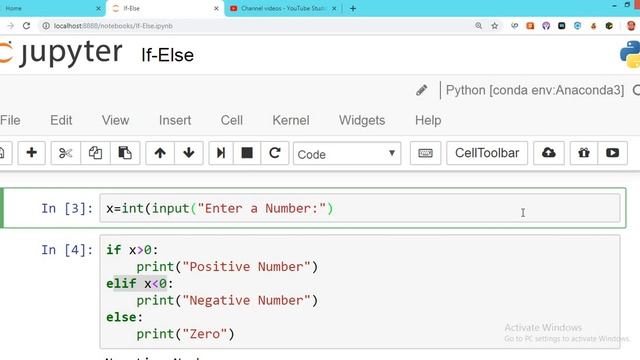Cut selected cells with scissors icon
The width and height of the screenshot is (640, 360).
pyautogui.click(x=65, y=153)
